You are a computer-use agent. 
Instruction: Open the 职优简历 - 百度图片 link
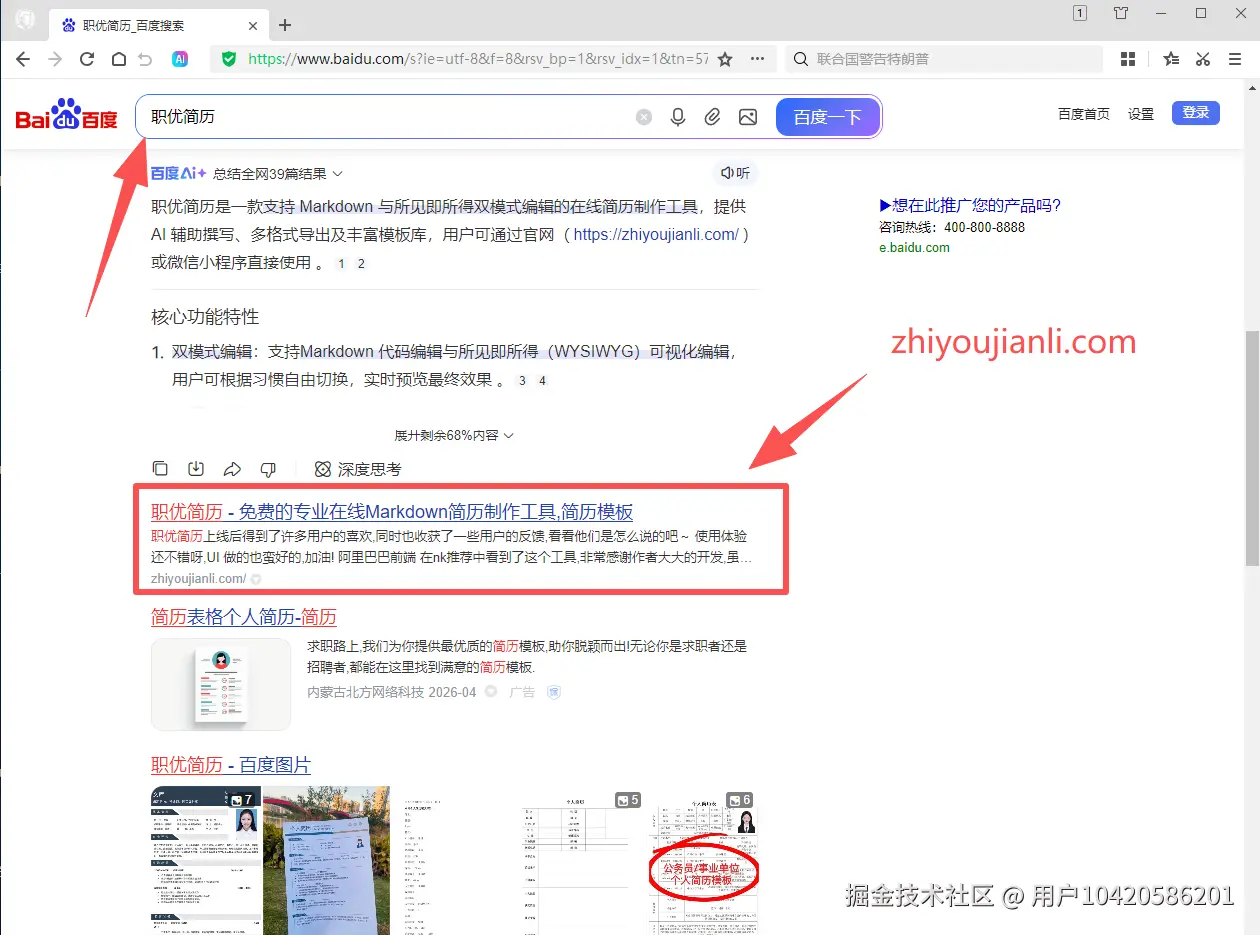231,765
